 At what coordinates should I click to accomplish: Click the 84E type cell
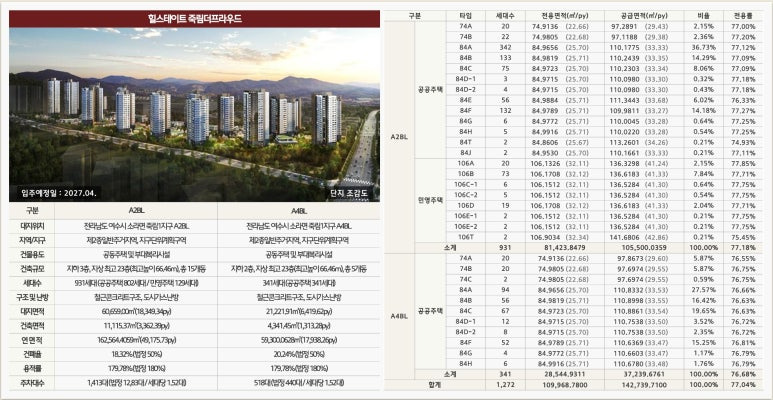(465, 100)
